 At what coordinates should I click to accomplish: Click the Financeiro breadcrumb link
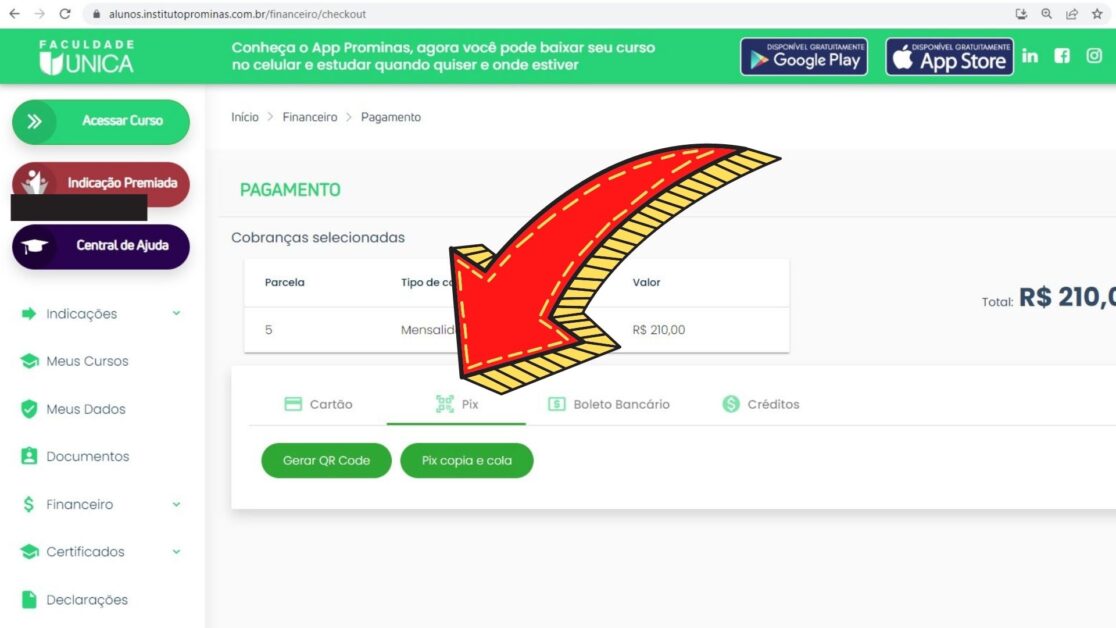coord(310,117)
